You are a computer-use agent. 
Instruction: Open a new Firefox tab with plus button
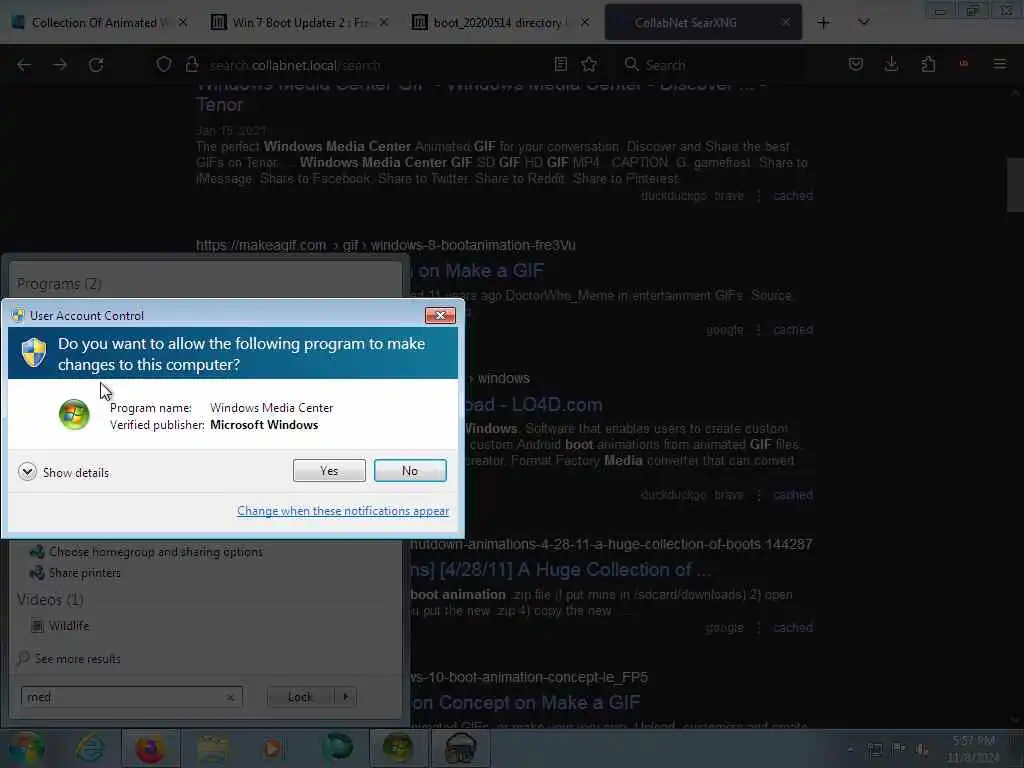(824, 23)
